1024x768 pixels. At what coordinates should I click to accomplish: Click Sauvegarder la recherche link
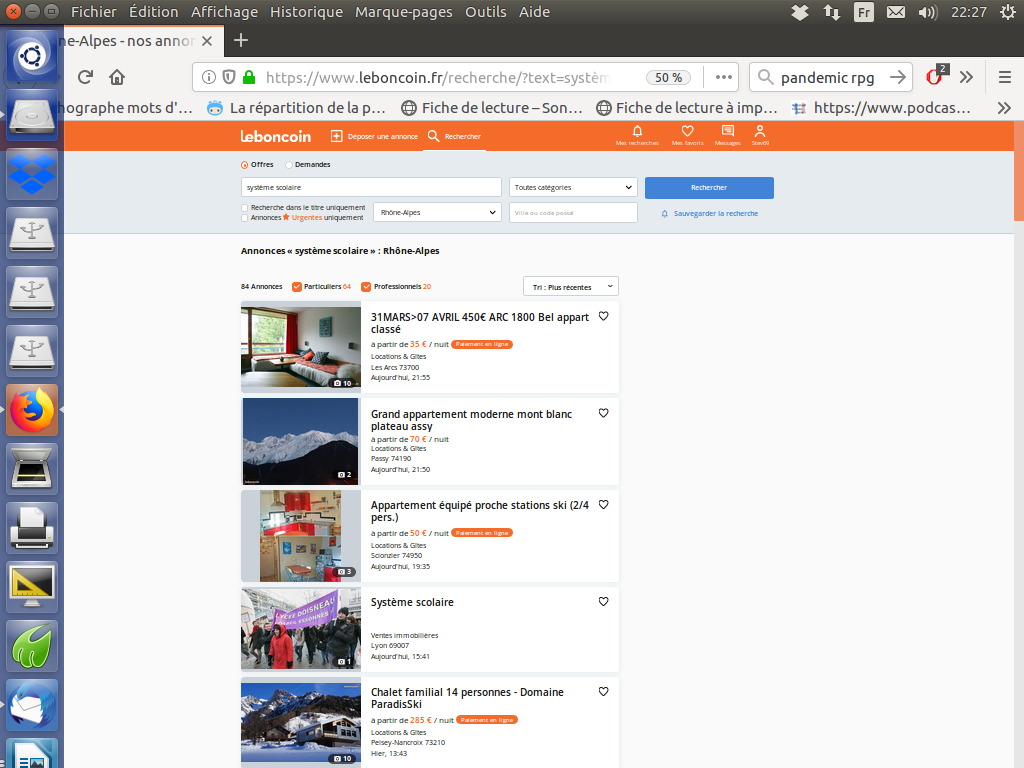[714, 214]
